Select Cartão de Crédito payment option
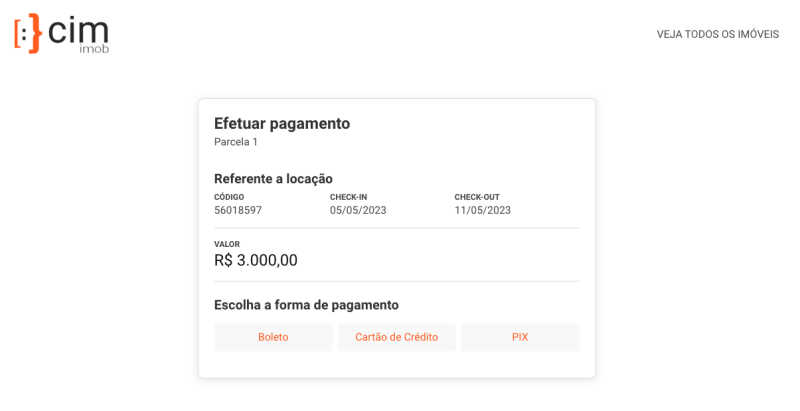 click(x=396, y=337)
